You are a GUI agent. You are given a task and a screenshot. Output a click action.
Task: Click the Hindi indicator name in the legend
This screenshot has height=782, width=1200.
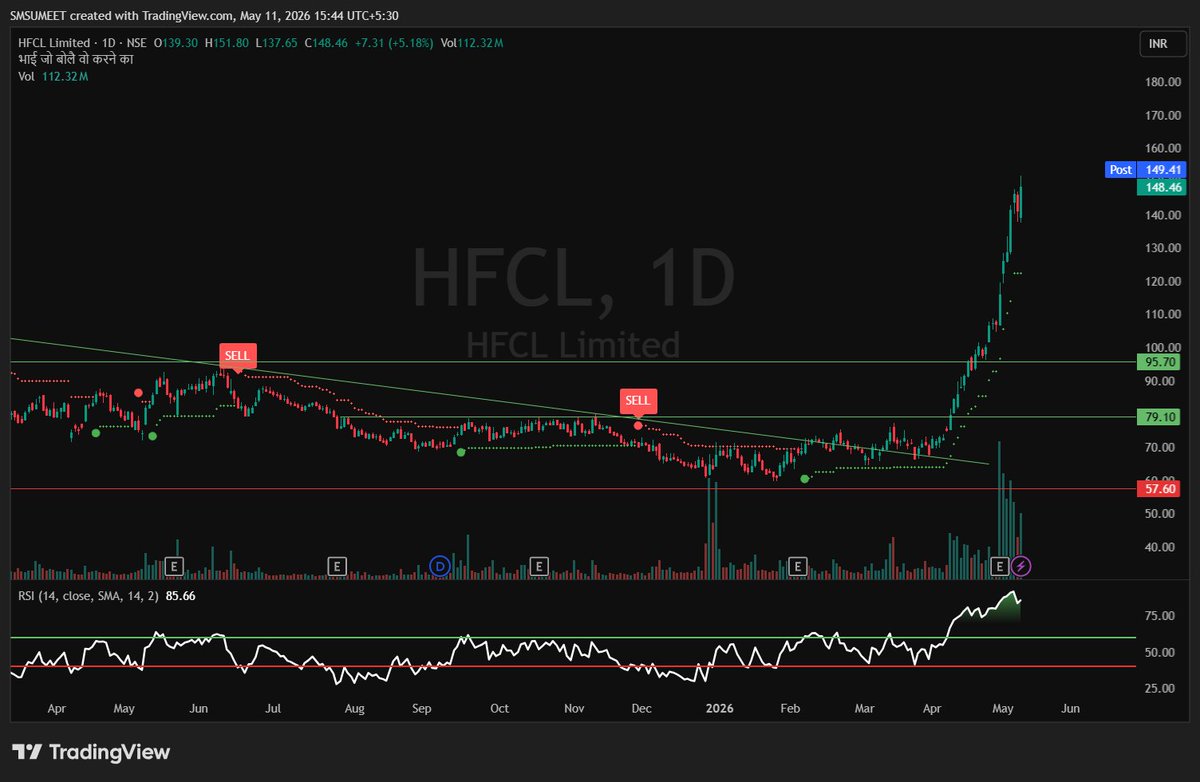[x=76, y=59]
